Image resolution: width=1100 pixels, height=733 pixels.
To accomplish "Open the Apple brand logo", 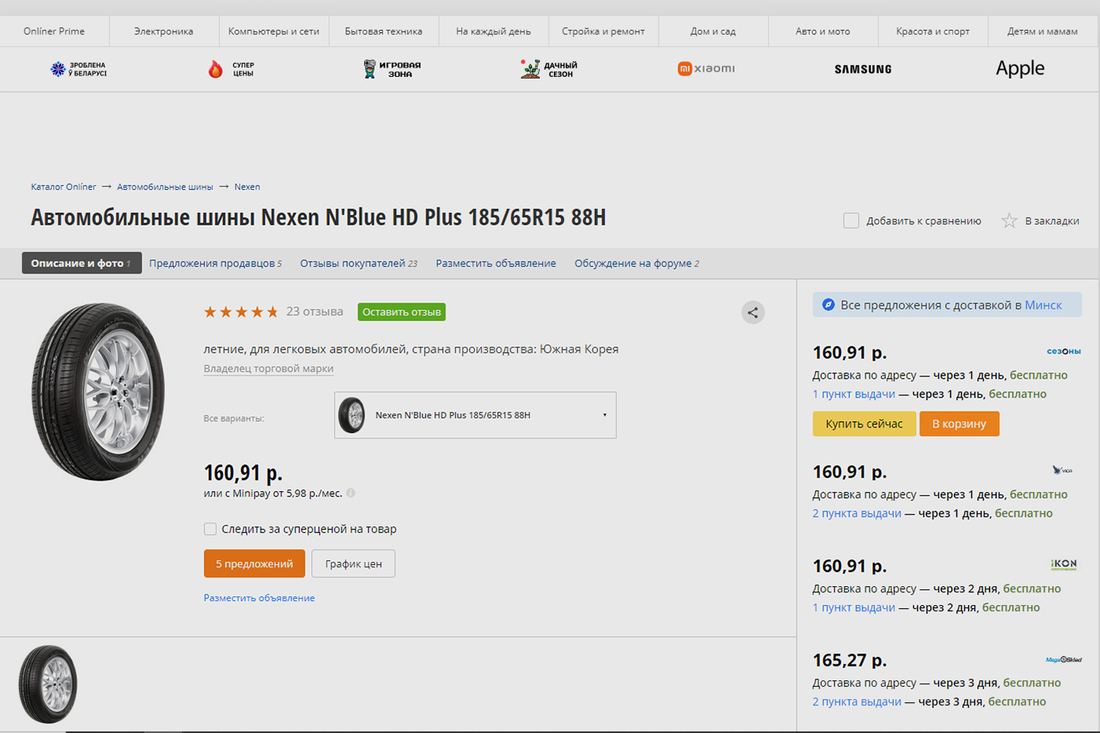I will click(1020, 68).
